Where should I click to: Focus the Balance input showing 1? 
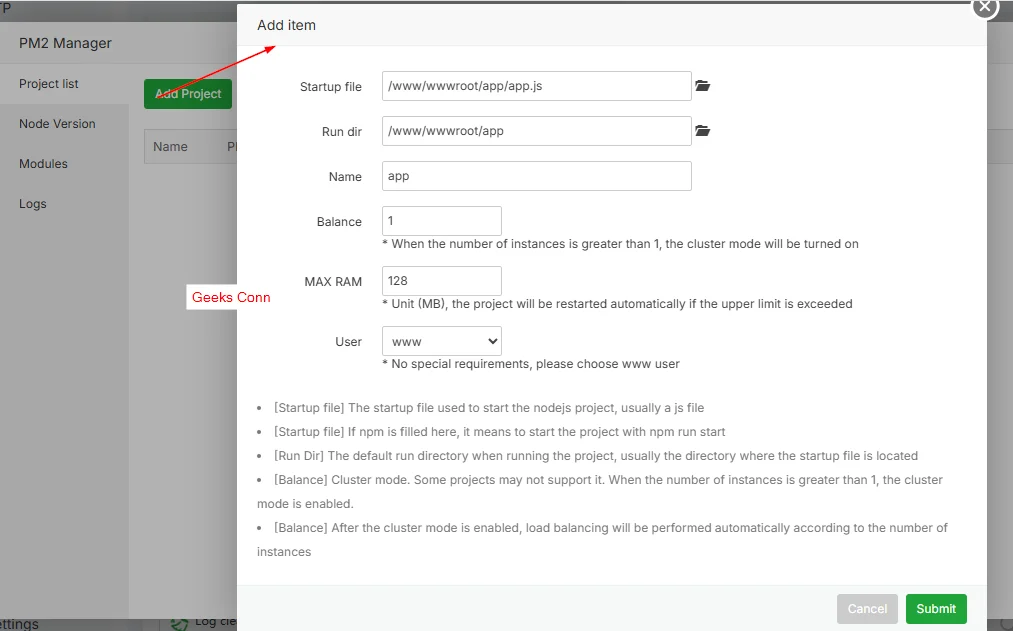441,220
